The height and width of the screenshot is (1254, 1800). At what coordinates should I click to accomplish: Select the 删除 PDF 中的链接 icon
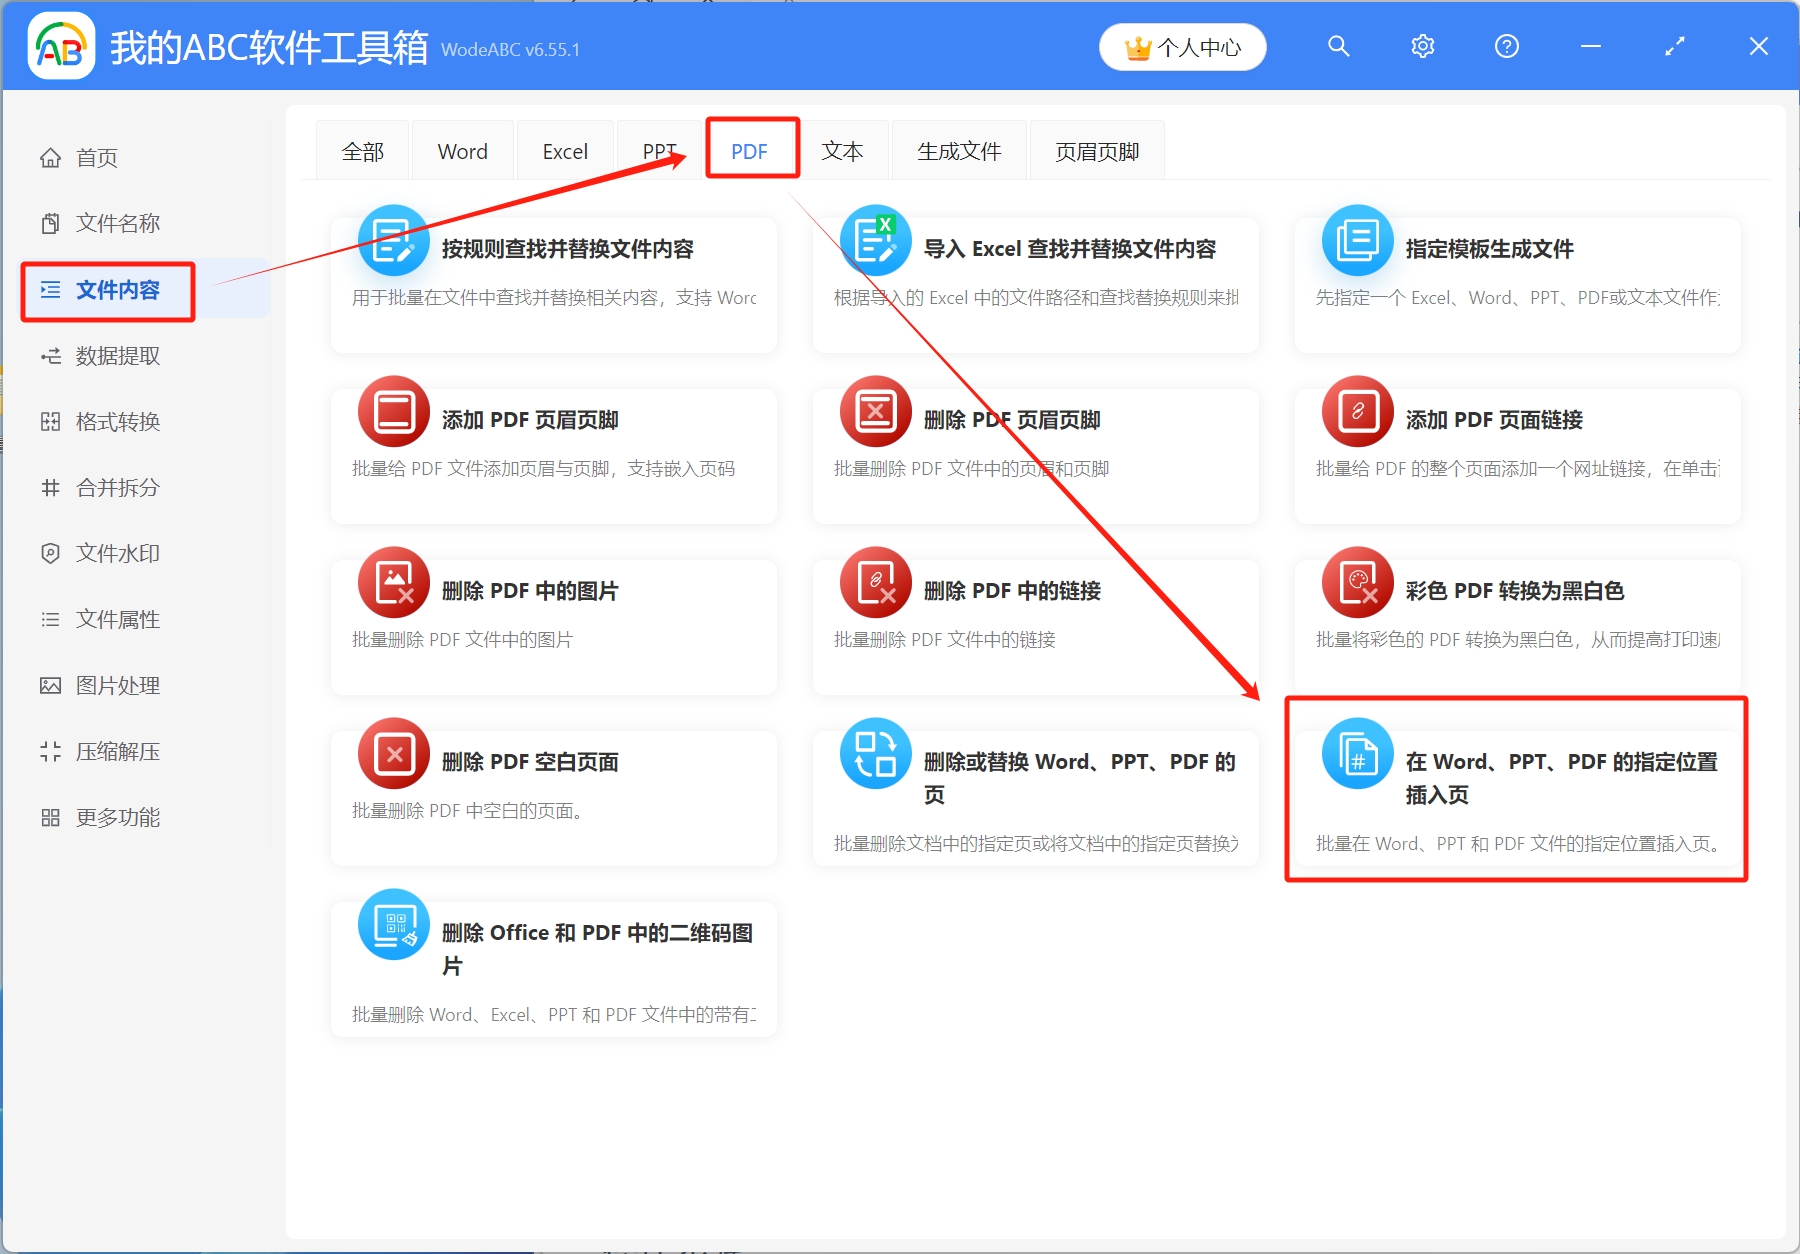[x=875, y=582]
